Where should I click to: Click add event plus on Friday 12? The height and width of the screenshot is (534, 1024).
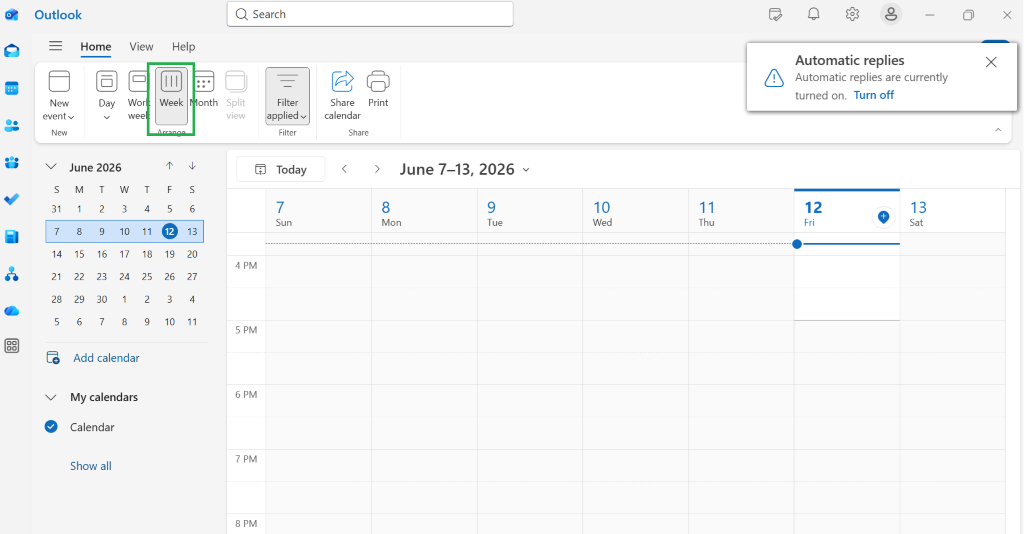[x=883, y=217]
